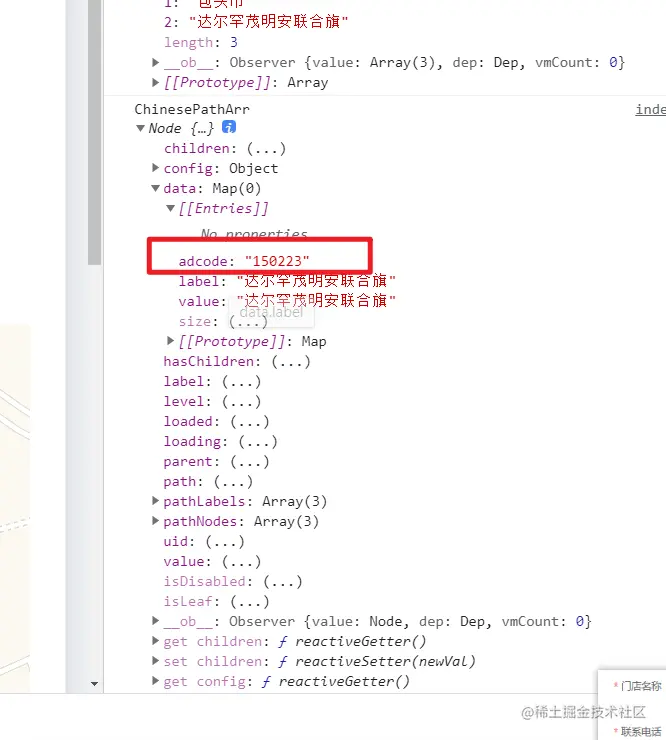
Task: Expand set children reactiveSetter row
Action: [155, 661]
